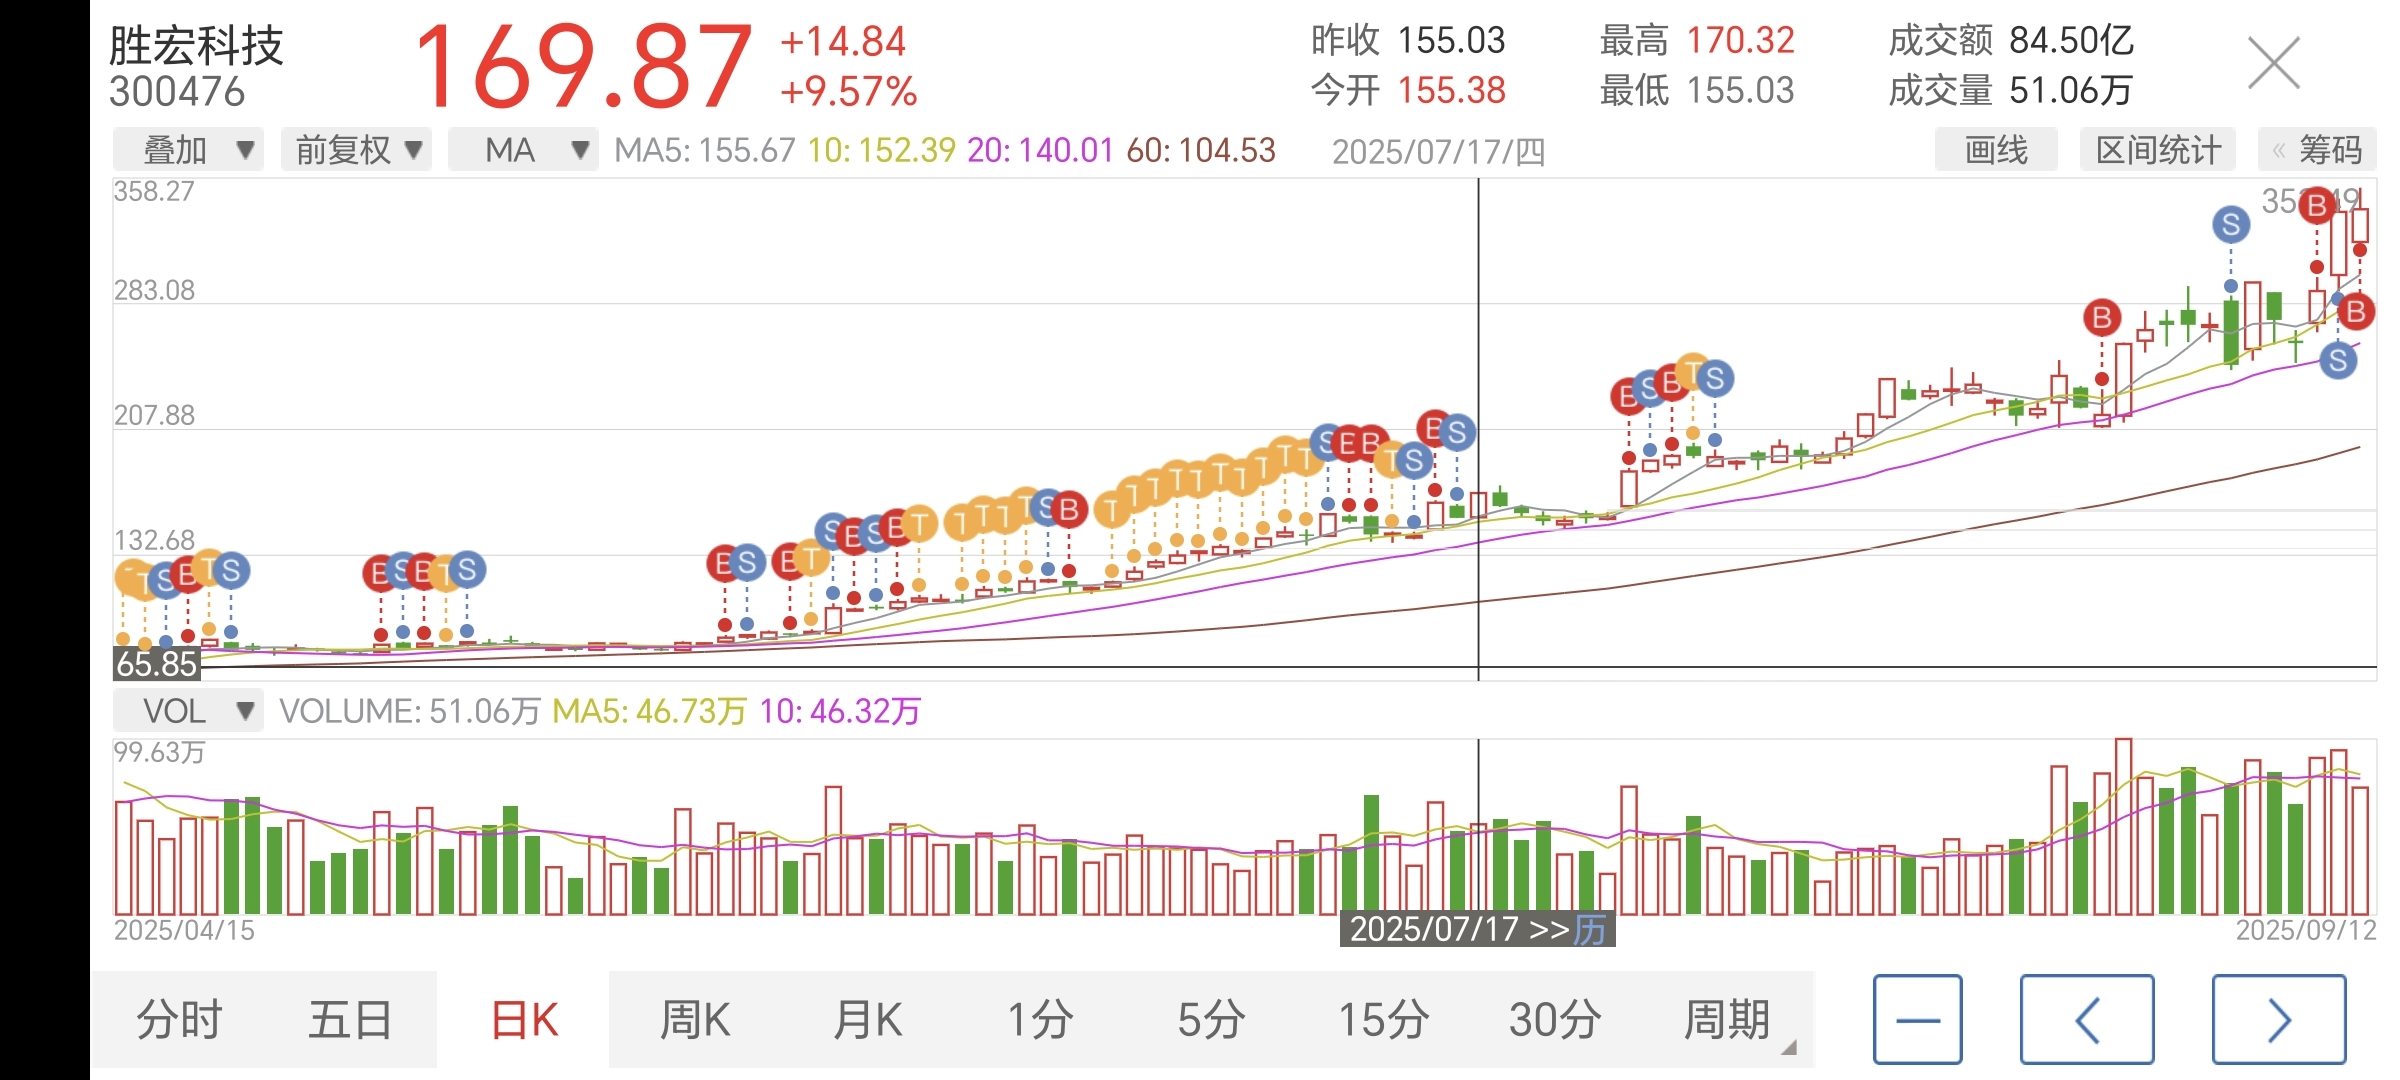This screenshot has height=1080, width=2400.
Task: Move cursor left with the left arrow button
Action: 2087,1020
